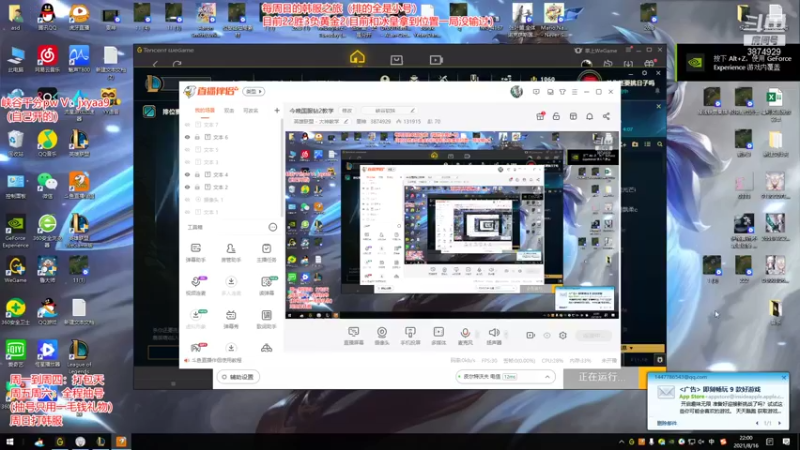Click the layer list scrollbar
The height and width of the screenshot is (450, 800).
[x=281, y=168]
